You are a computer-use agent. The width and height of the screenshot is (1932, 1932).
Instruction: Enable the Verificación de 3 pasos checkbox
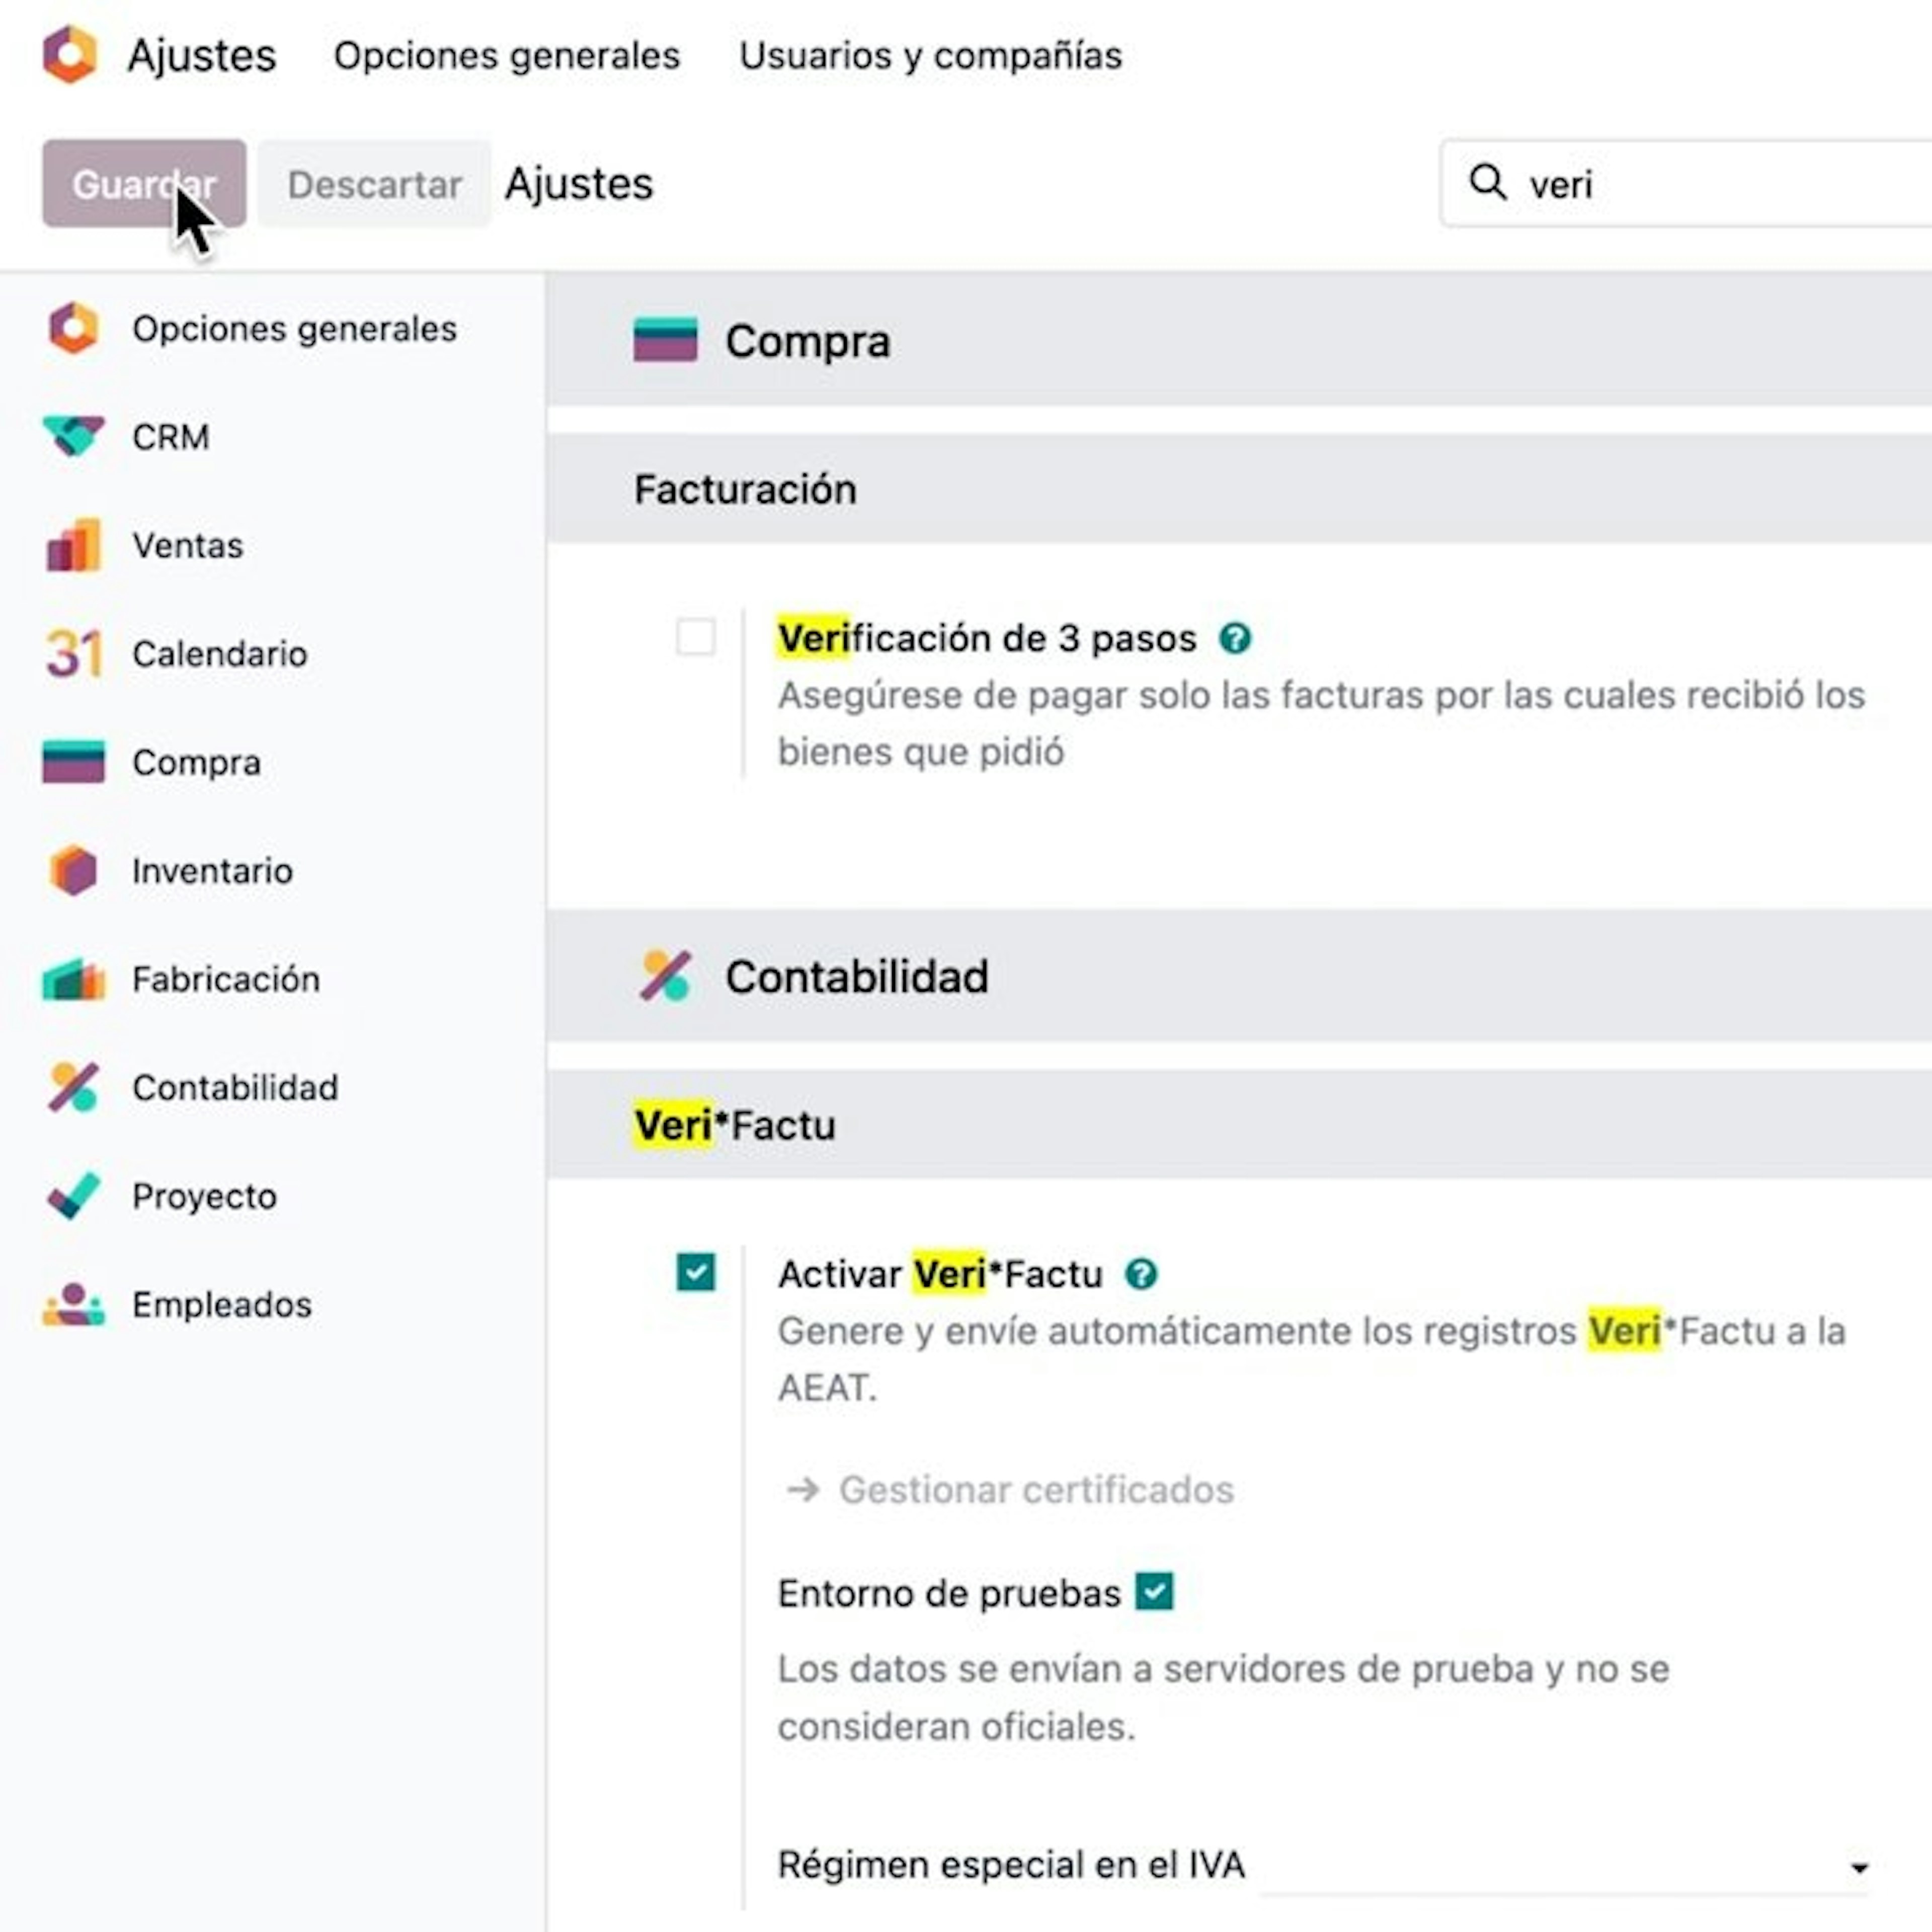[696, 637]
